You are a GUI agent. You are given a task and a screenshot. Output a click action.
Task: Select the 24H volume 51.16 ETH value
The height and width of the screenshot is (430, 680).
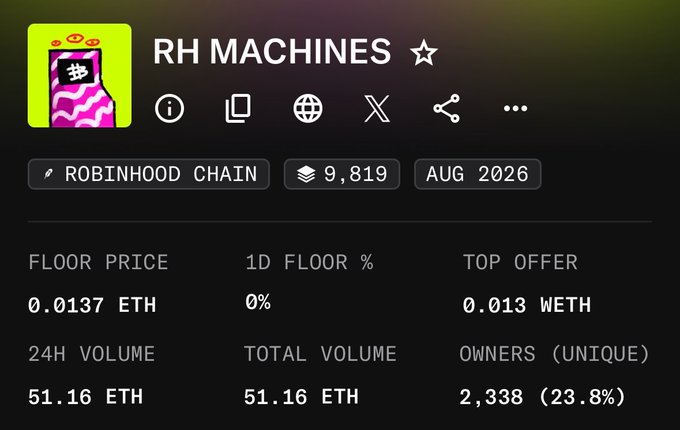pyautogui.click(x=85, y=397)
